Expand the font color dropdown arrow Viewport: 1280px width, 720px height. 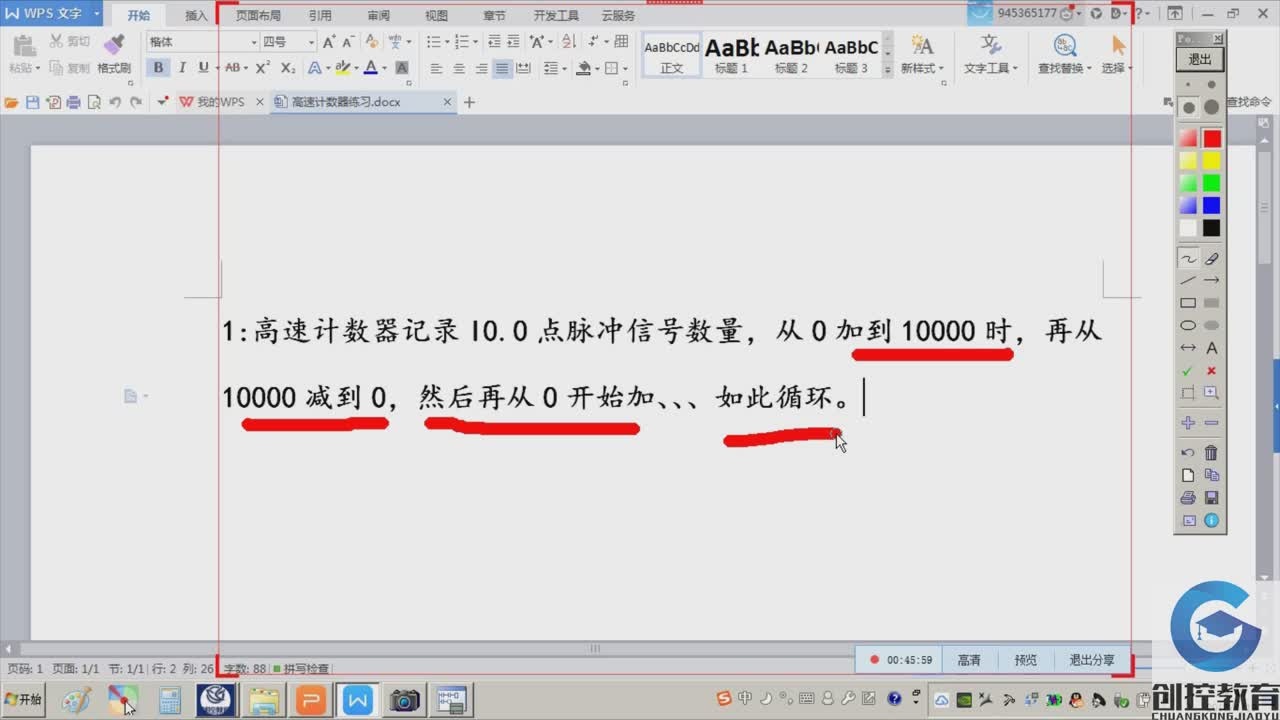[x=384, y=68]
